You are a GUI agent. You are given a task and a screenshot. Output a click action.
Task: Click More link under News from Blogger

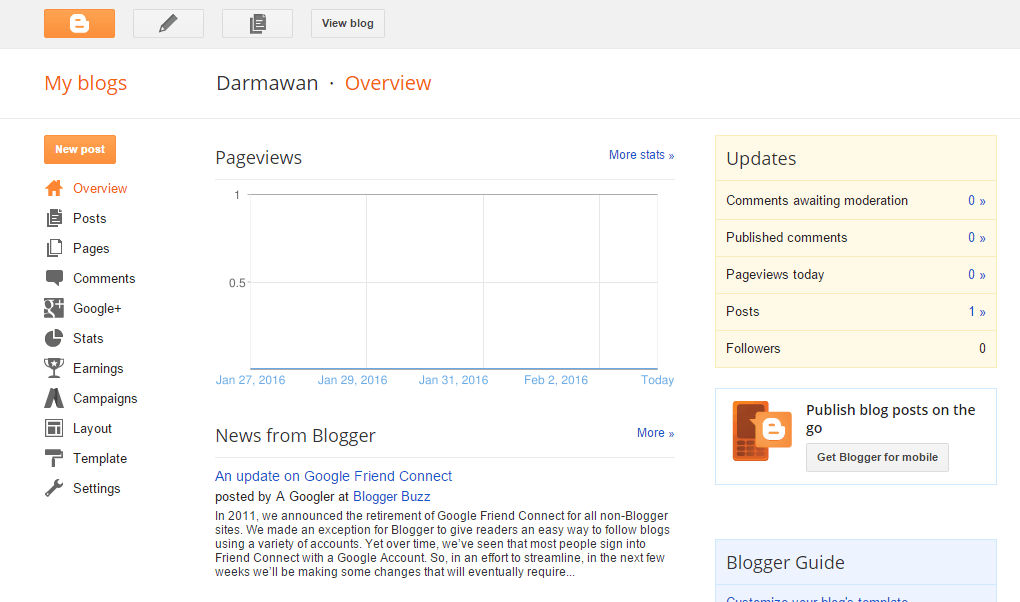coord(656,433)
